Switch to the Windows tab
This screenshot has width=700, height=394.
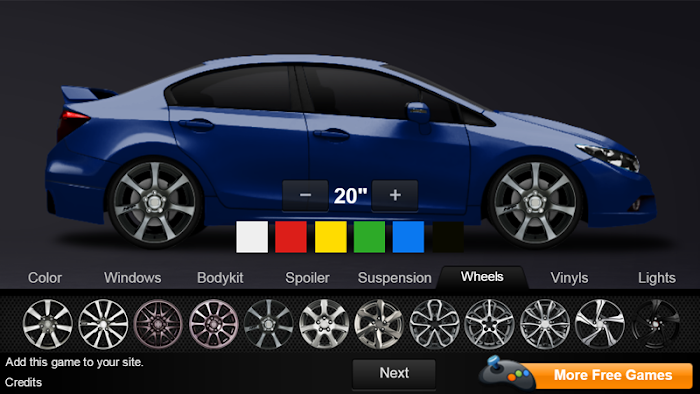[x=133, y=278]
